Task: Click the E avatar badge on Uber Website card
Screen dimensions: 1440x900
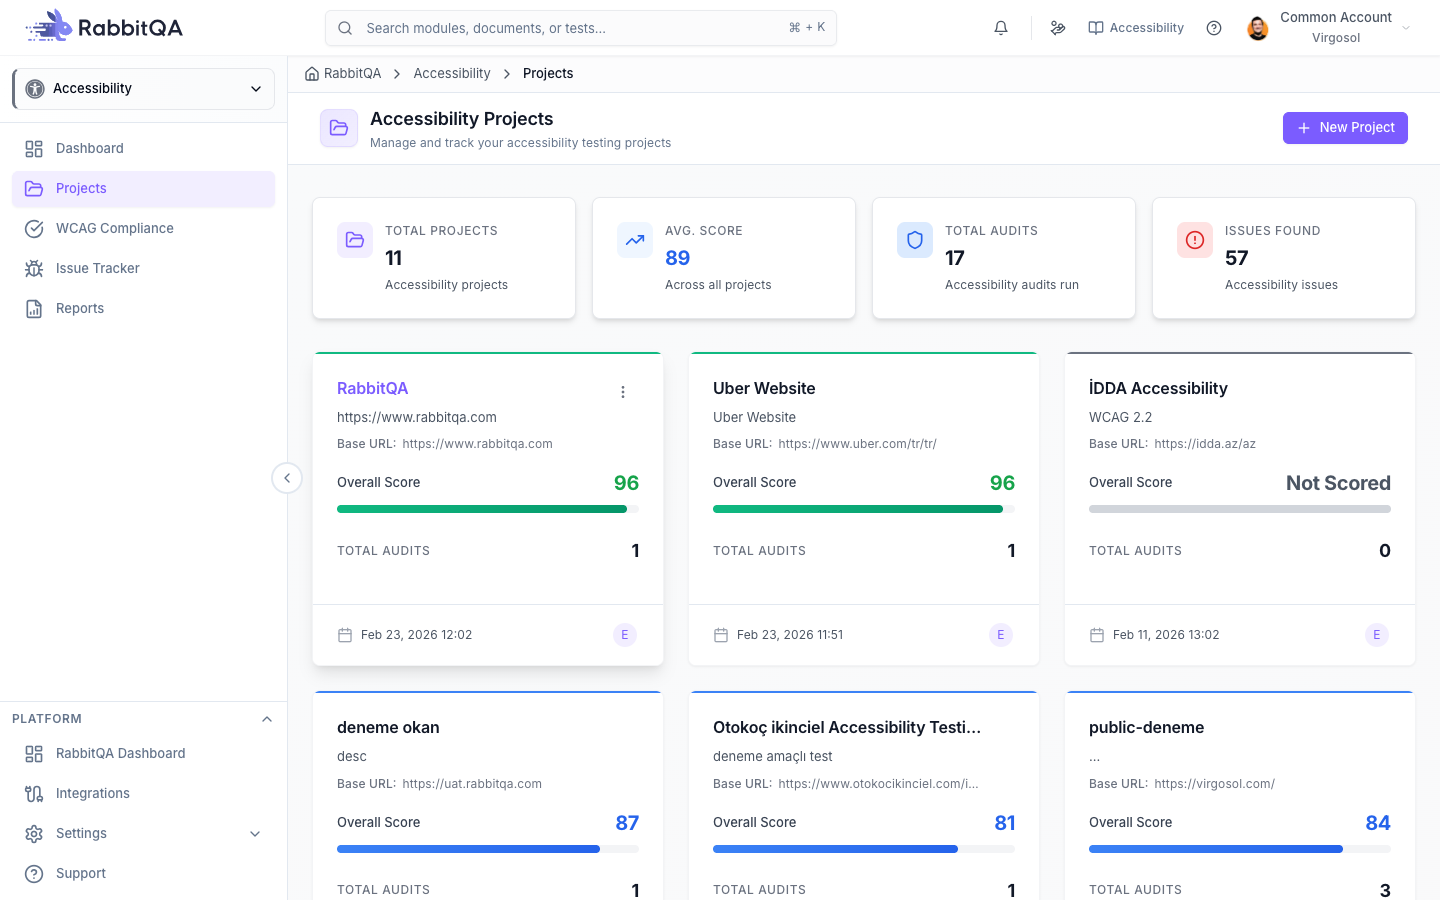Action: pos(1001,635)
